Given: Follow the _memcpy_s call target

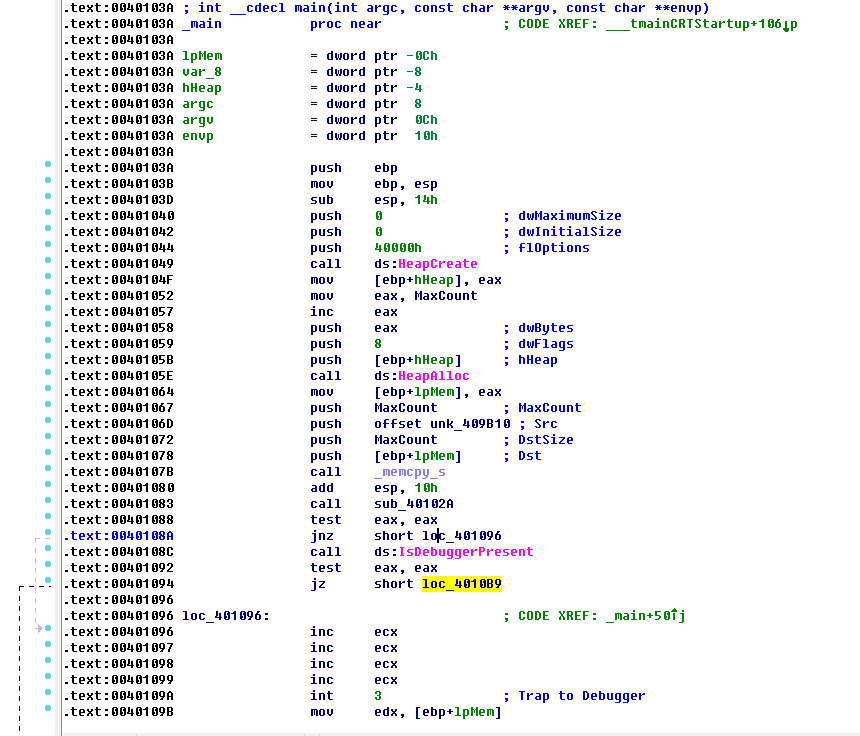Looking at the screenshot, I should tap(410, 472).
